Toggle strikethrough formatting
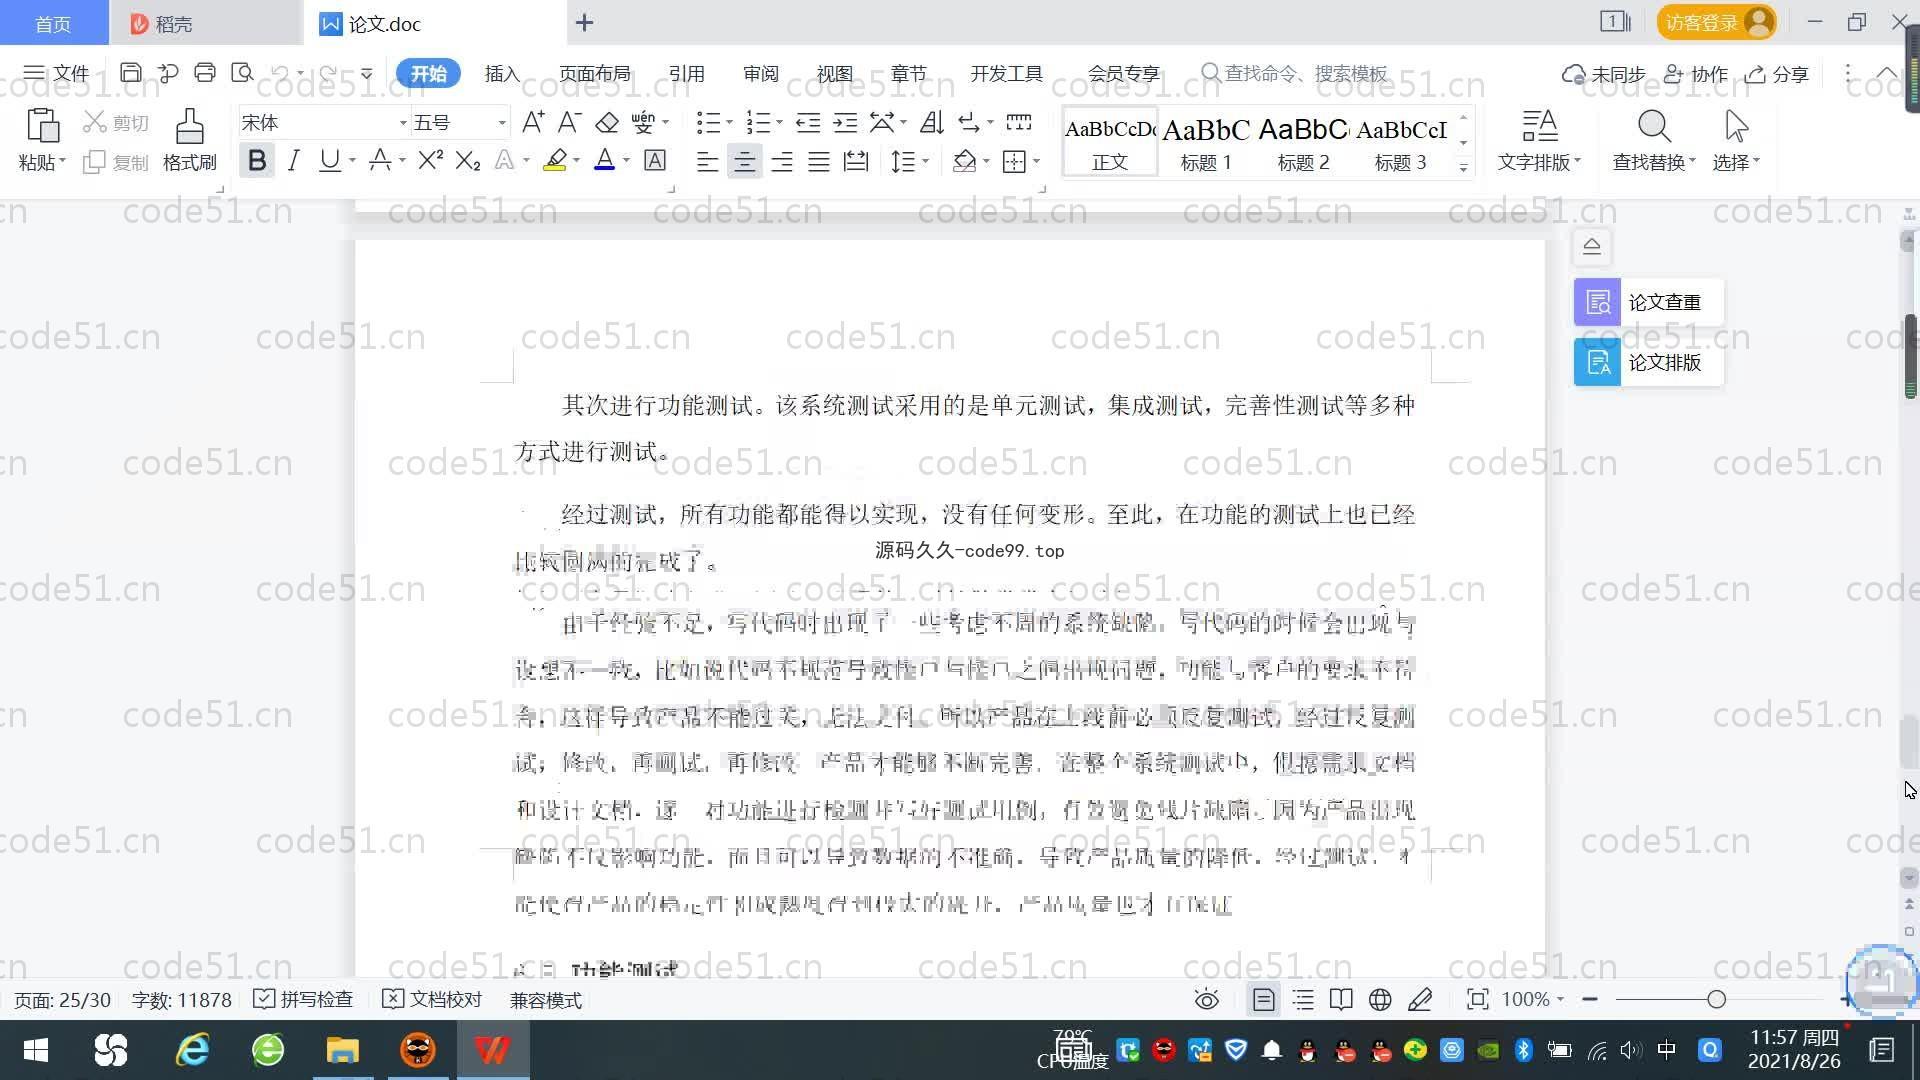The width and height of the screenshot is (1920, 1080). pos(379,160)
